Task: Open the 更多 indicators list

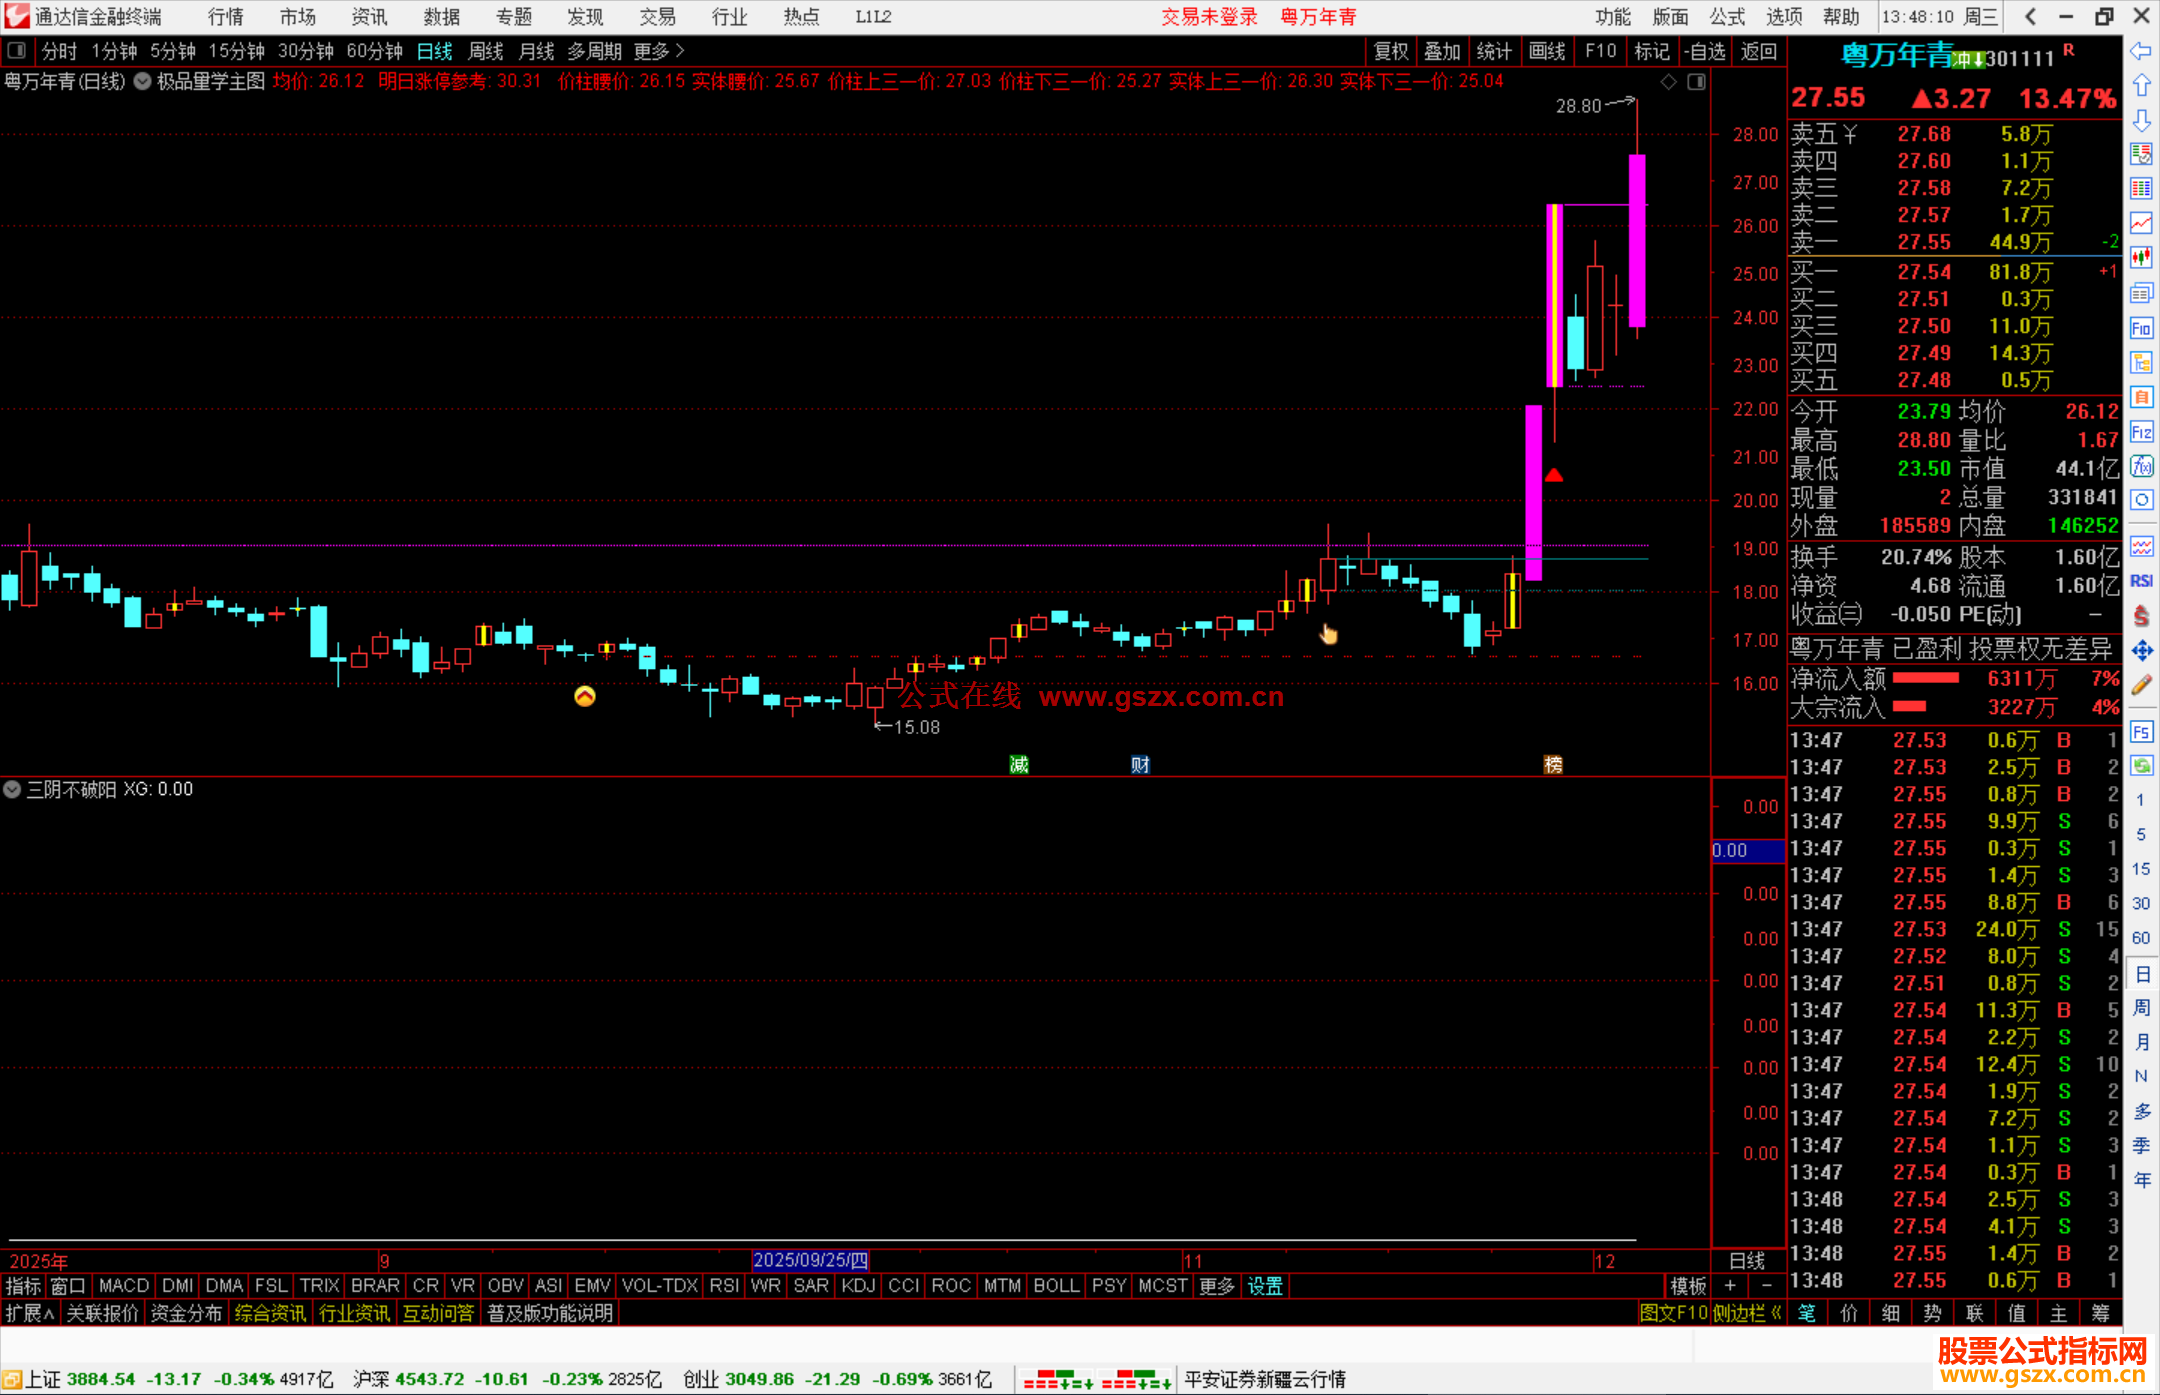Action: point(1216,1285)
